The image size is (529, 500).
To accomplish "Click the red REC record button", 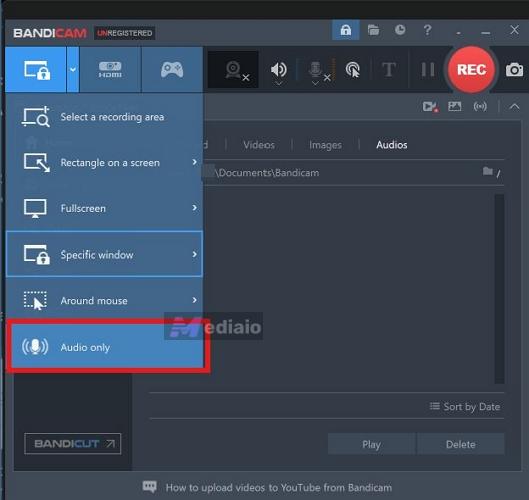I will click(471, 70).
